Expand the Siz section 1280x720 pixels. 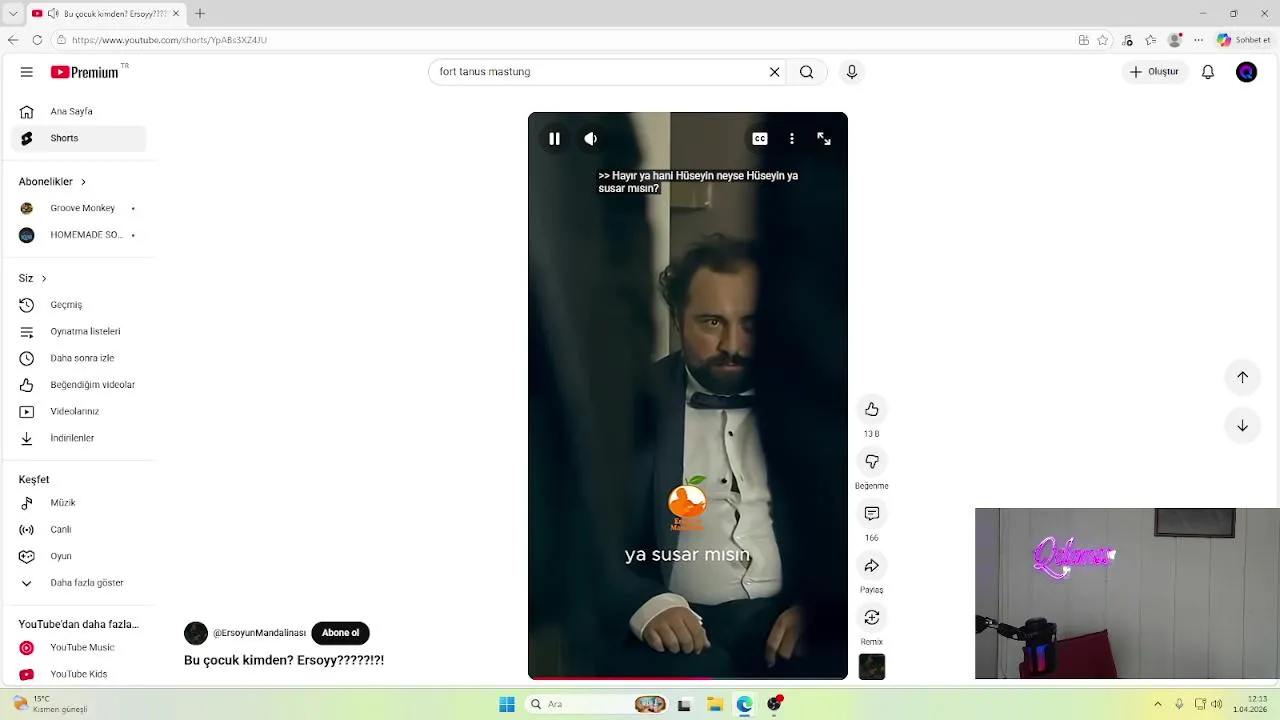(32, 278)
